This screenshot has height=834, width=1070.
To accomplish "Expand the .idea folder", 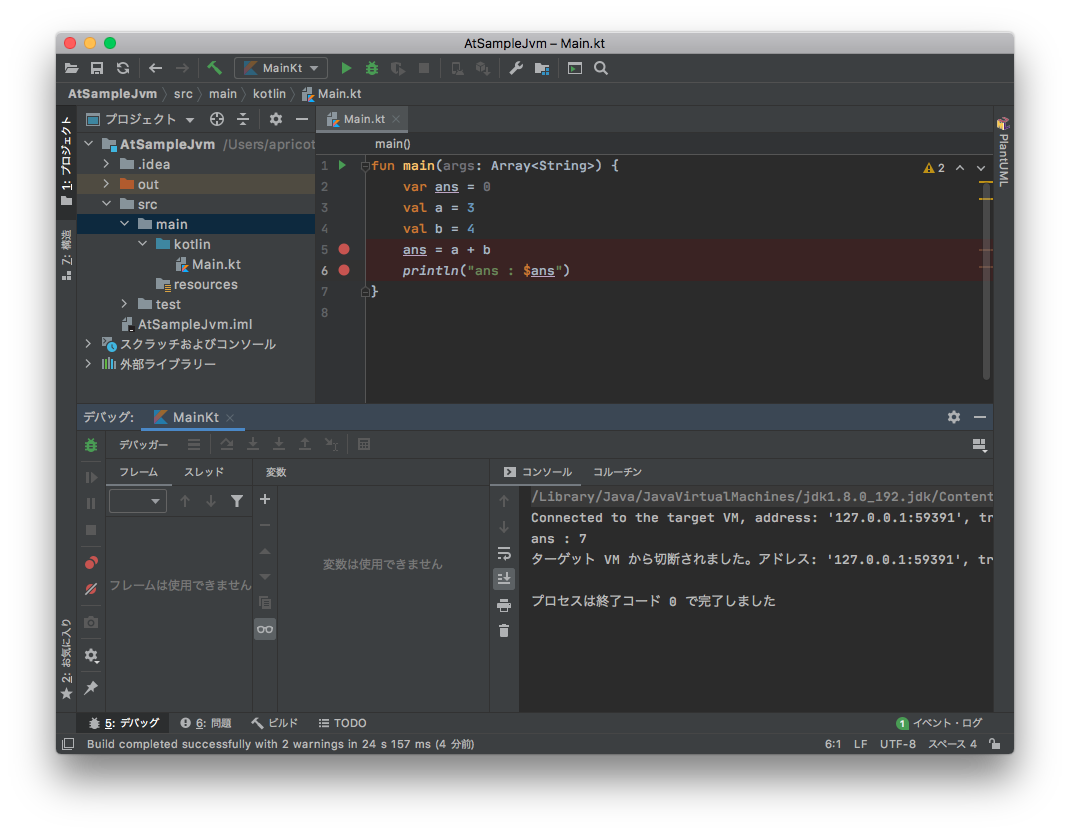I will [106, 164].
